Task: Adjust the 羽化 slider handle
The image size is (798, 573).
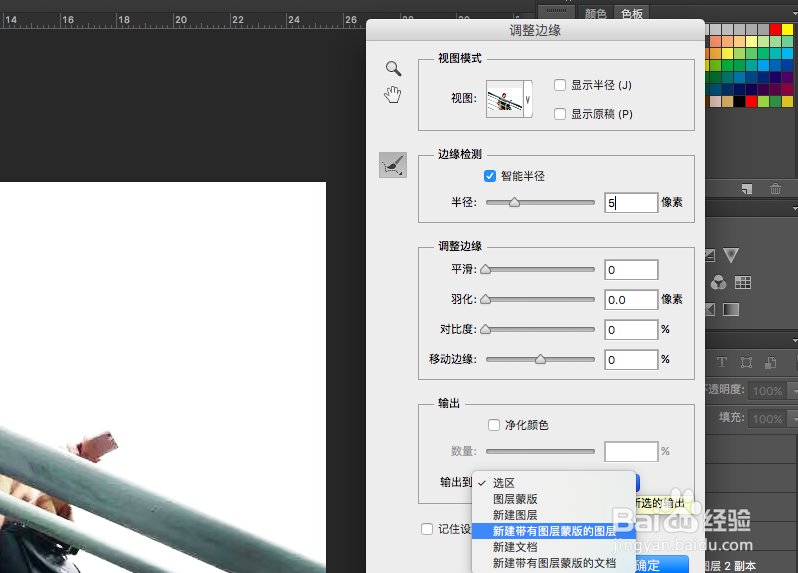Action: click(x=486, y=299)
